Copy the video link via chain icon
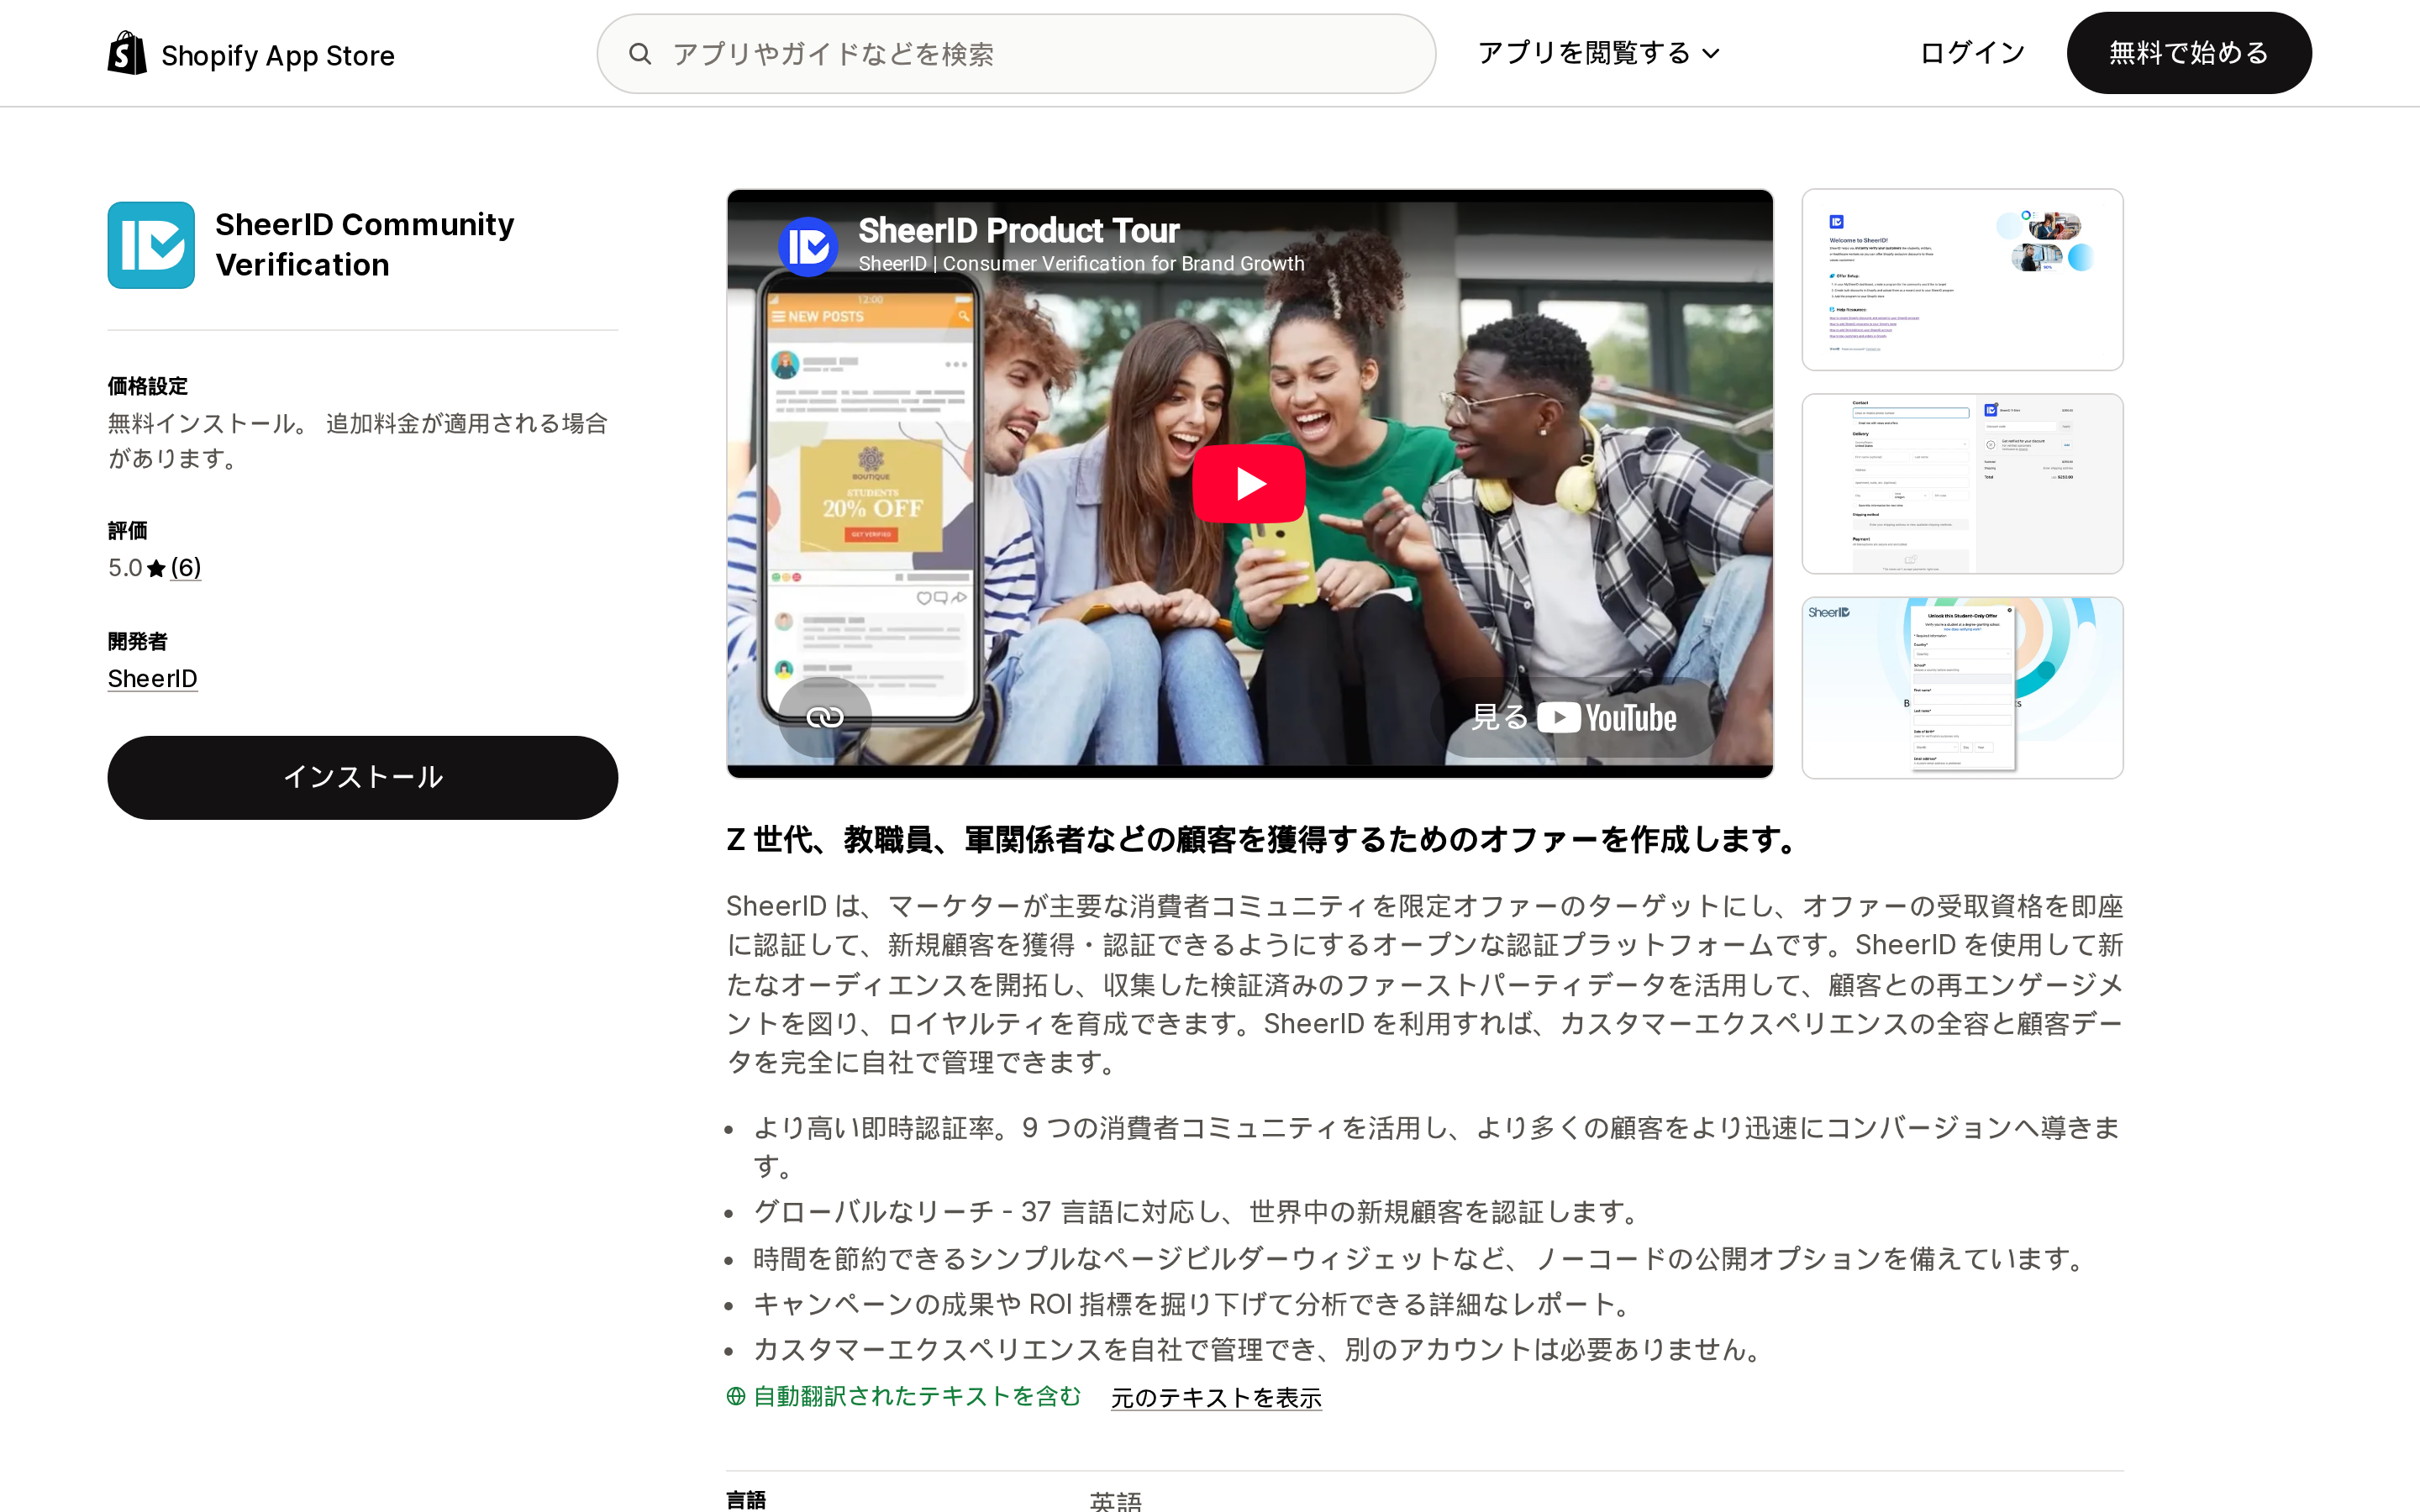2420x1512 pixels. point(825,717)
